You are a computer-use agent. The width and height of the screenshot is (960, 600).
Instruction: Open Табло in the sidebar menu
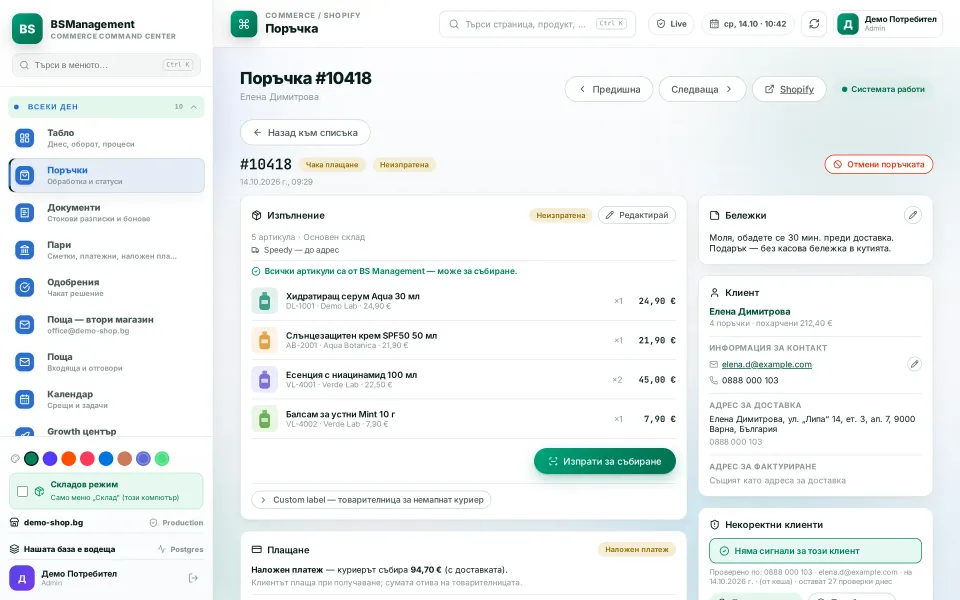[107, 138]
